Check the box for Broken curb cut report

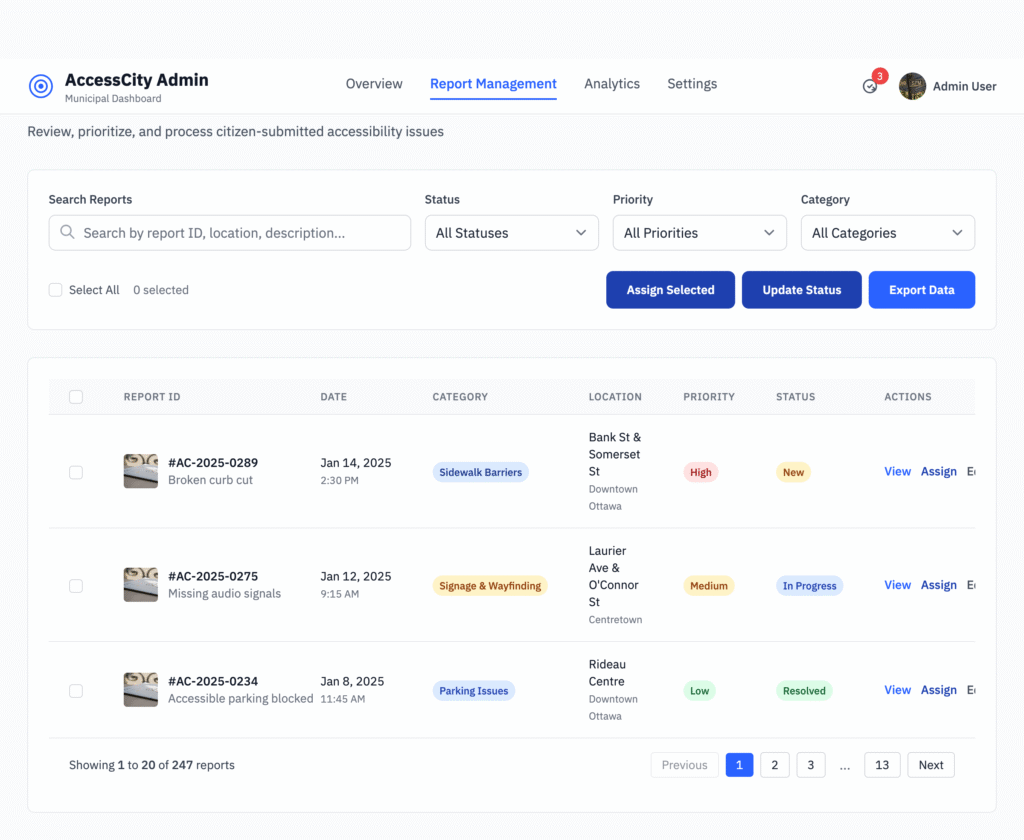click(76, 472)
